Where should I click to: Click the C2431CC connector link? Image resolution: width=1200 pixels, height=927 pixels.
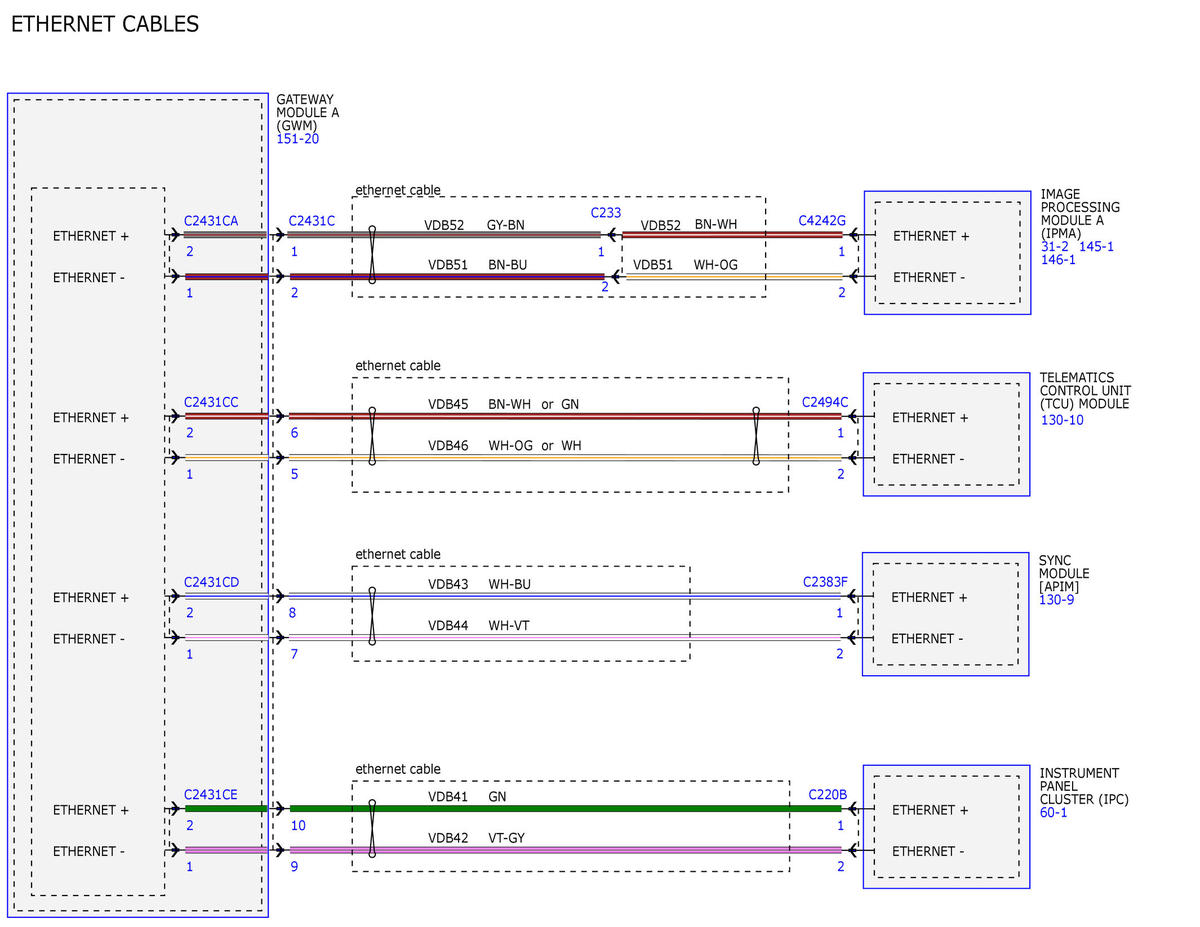point(211,402)
